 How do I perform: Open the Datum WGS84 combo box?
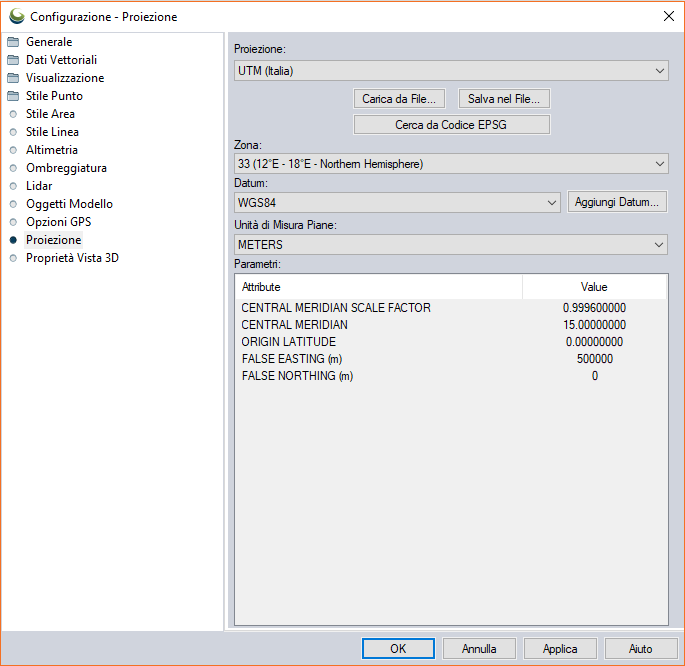397,202
